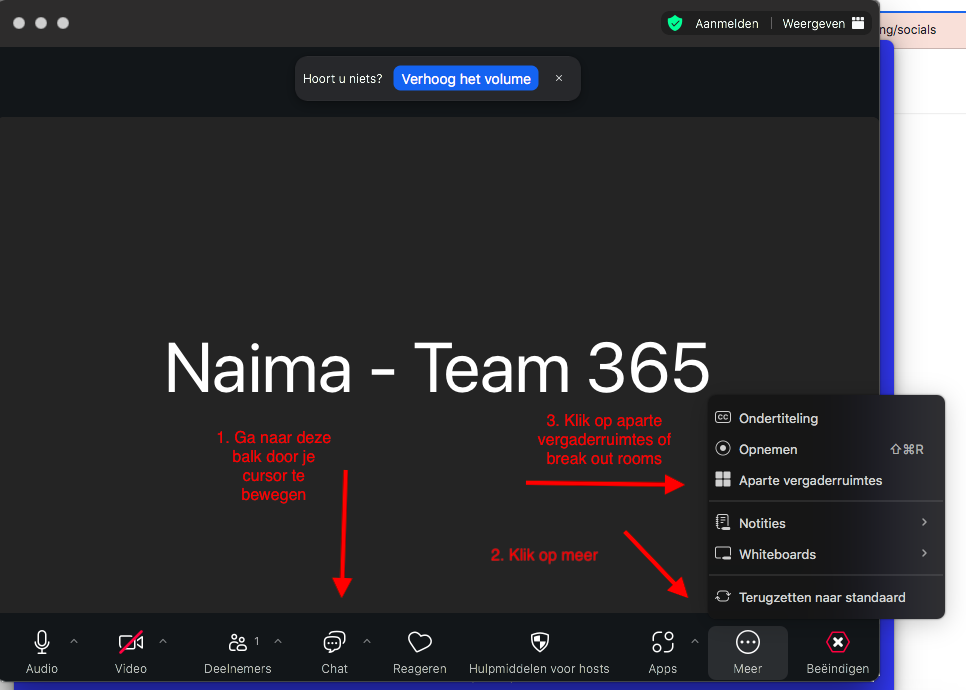Expand the Whiteboards submenu arrow
The height and width of the screenshot is (690, 966).
(x=924, y=553)
